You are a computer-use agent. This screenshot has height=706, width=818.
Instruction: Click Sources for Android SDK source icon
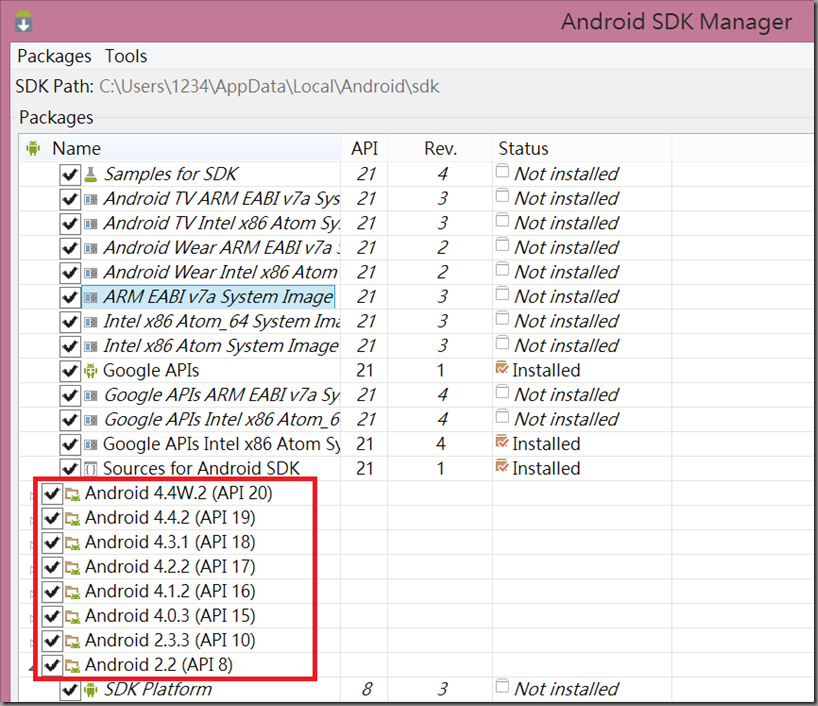click(x=91, y=469)
